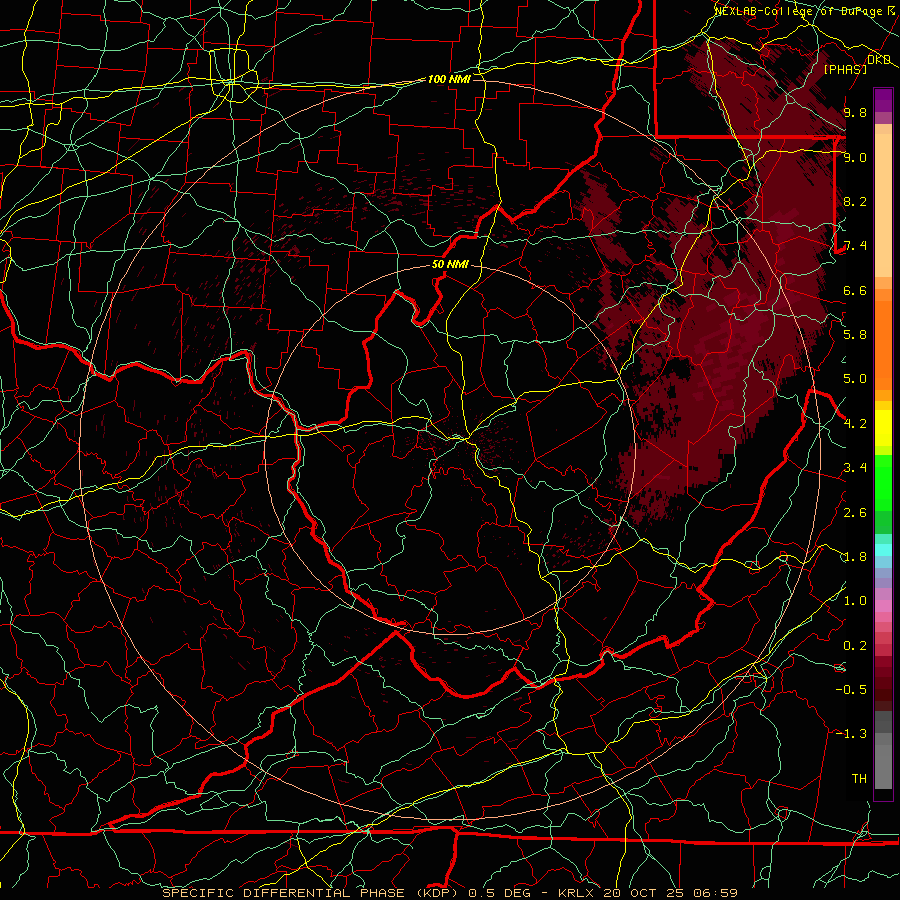This screenshot has width=900, height=900.
Task: Click the 6.6 color scale value
Action: tap(855, 290)
